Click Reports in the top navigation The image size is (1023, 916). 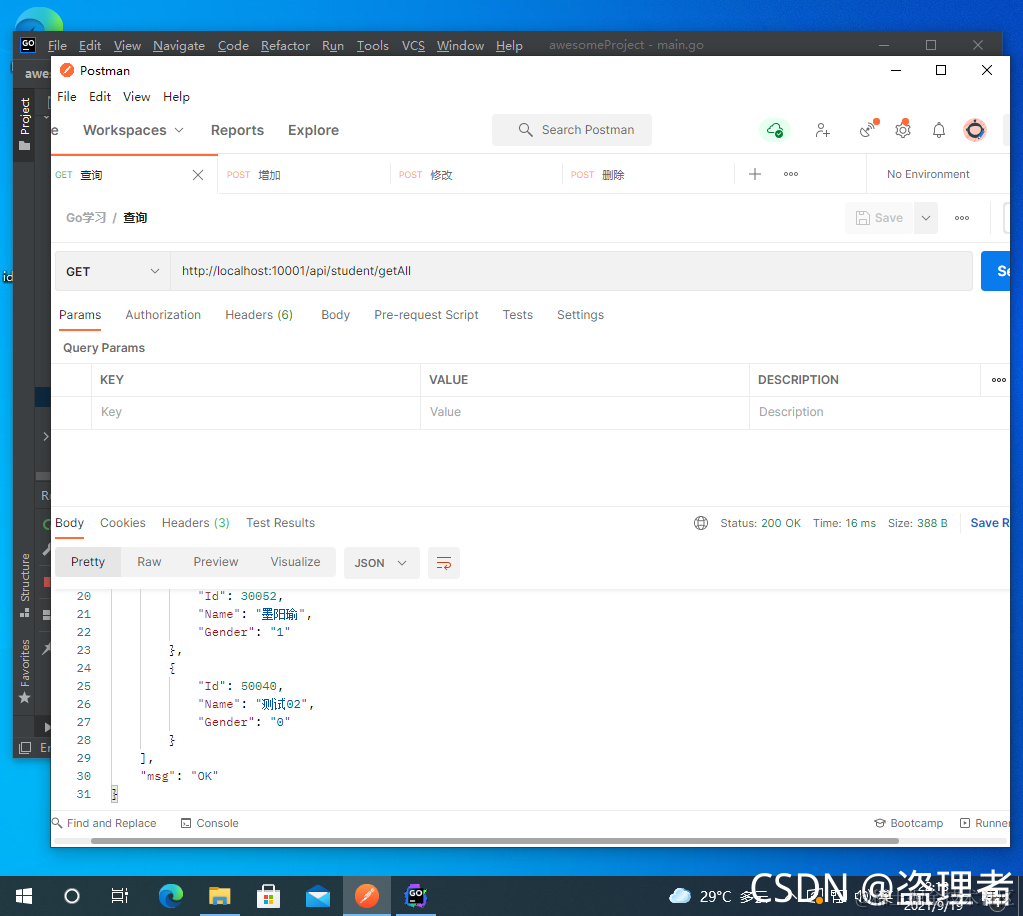[237, 130]
